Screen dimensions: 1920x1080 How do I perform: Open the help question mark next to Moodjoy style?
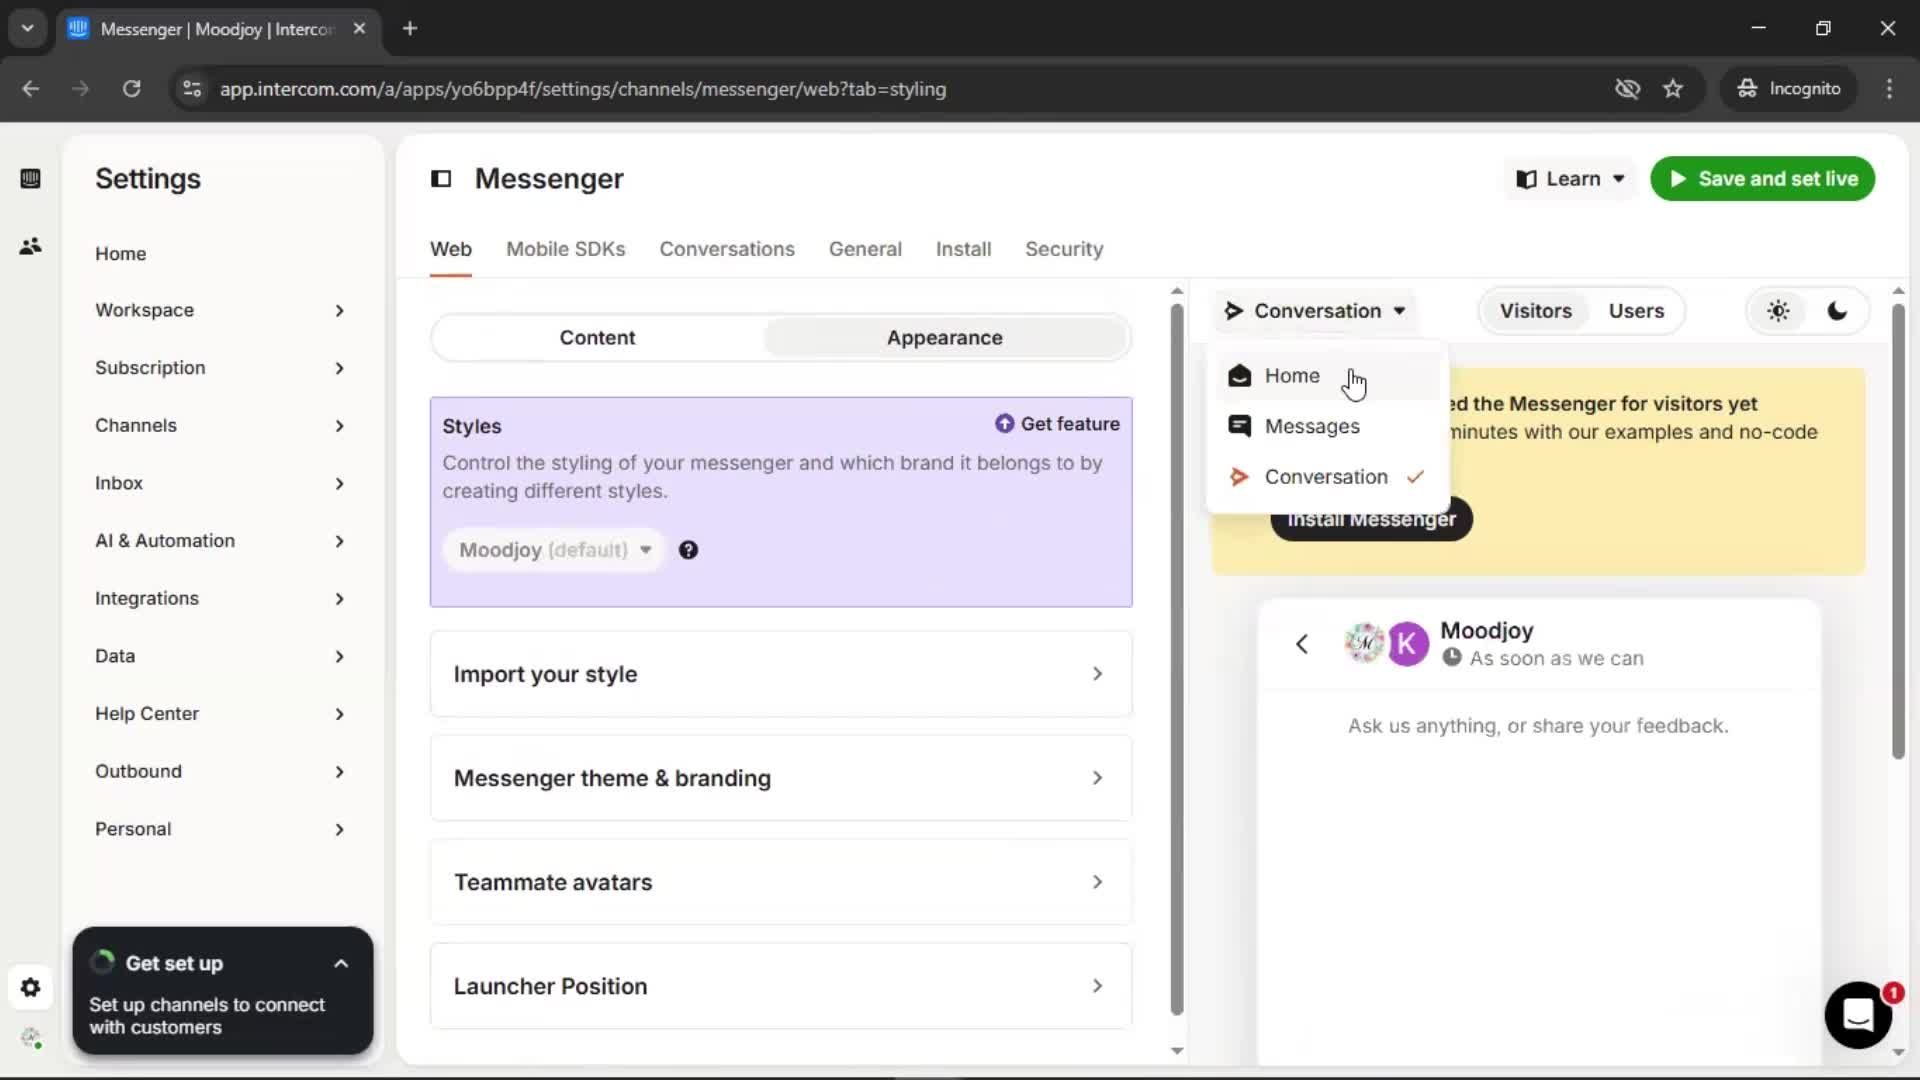(x=688, y=550)
